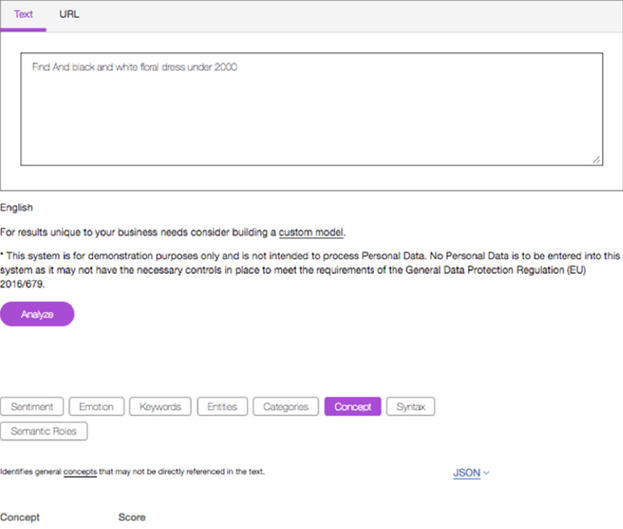Image resolution: width=623 pixels, height=529 pixels.
Task: Click the Score column header
Action: 132,517
